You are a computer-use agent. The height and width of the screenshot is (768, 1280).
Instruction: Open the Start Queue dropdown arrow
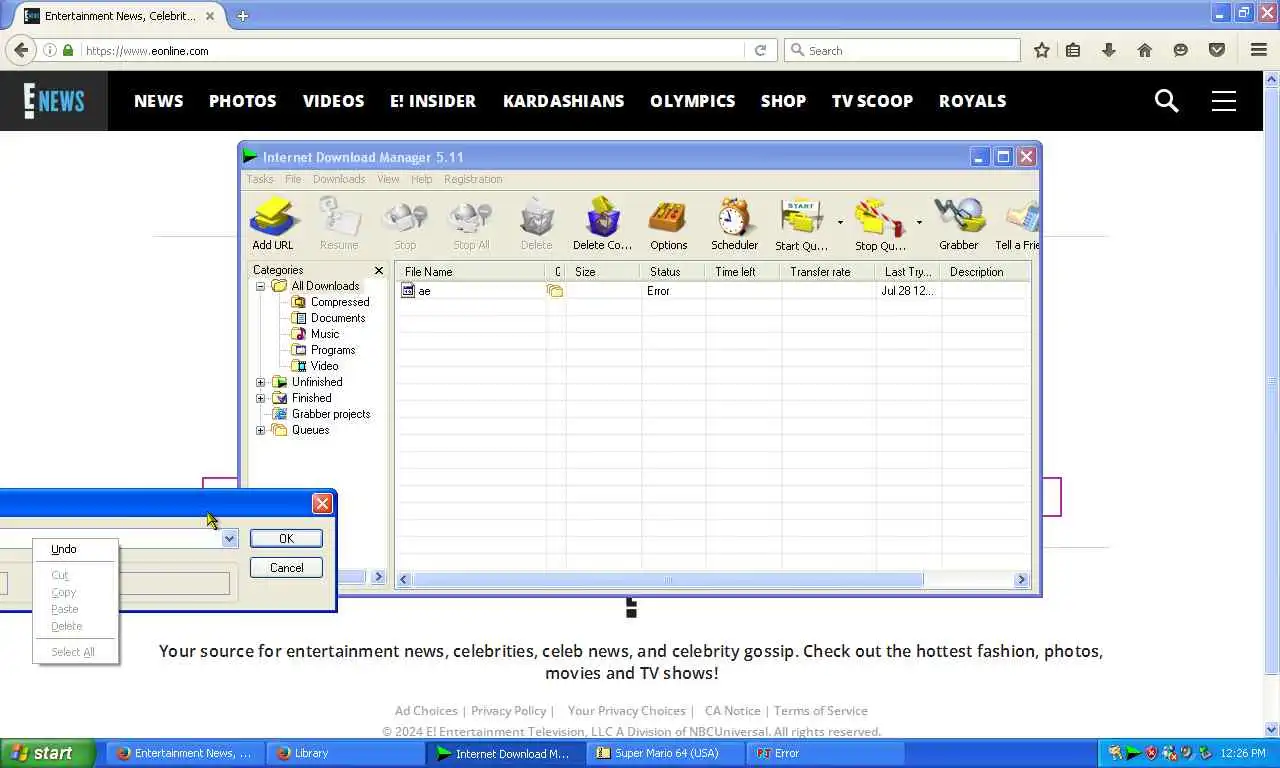click(x=840, y=223)
